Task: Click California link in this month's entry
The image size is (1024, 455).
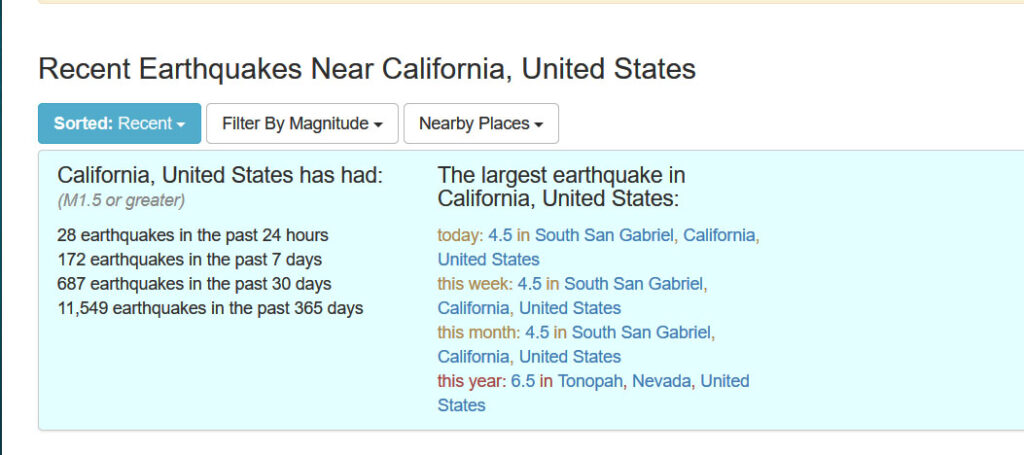Action: [x=473, y=357]
